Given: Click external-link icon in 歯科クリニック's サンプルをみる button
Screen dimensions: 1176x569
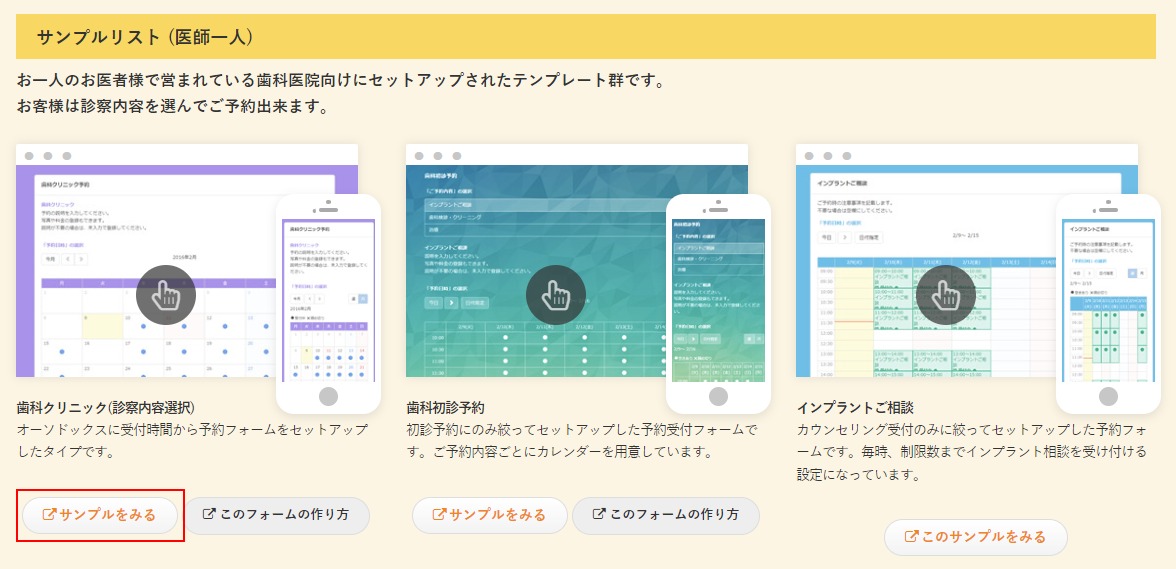Looking at the screenshot, I should pos(49,515).
